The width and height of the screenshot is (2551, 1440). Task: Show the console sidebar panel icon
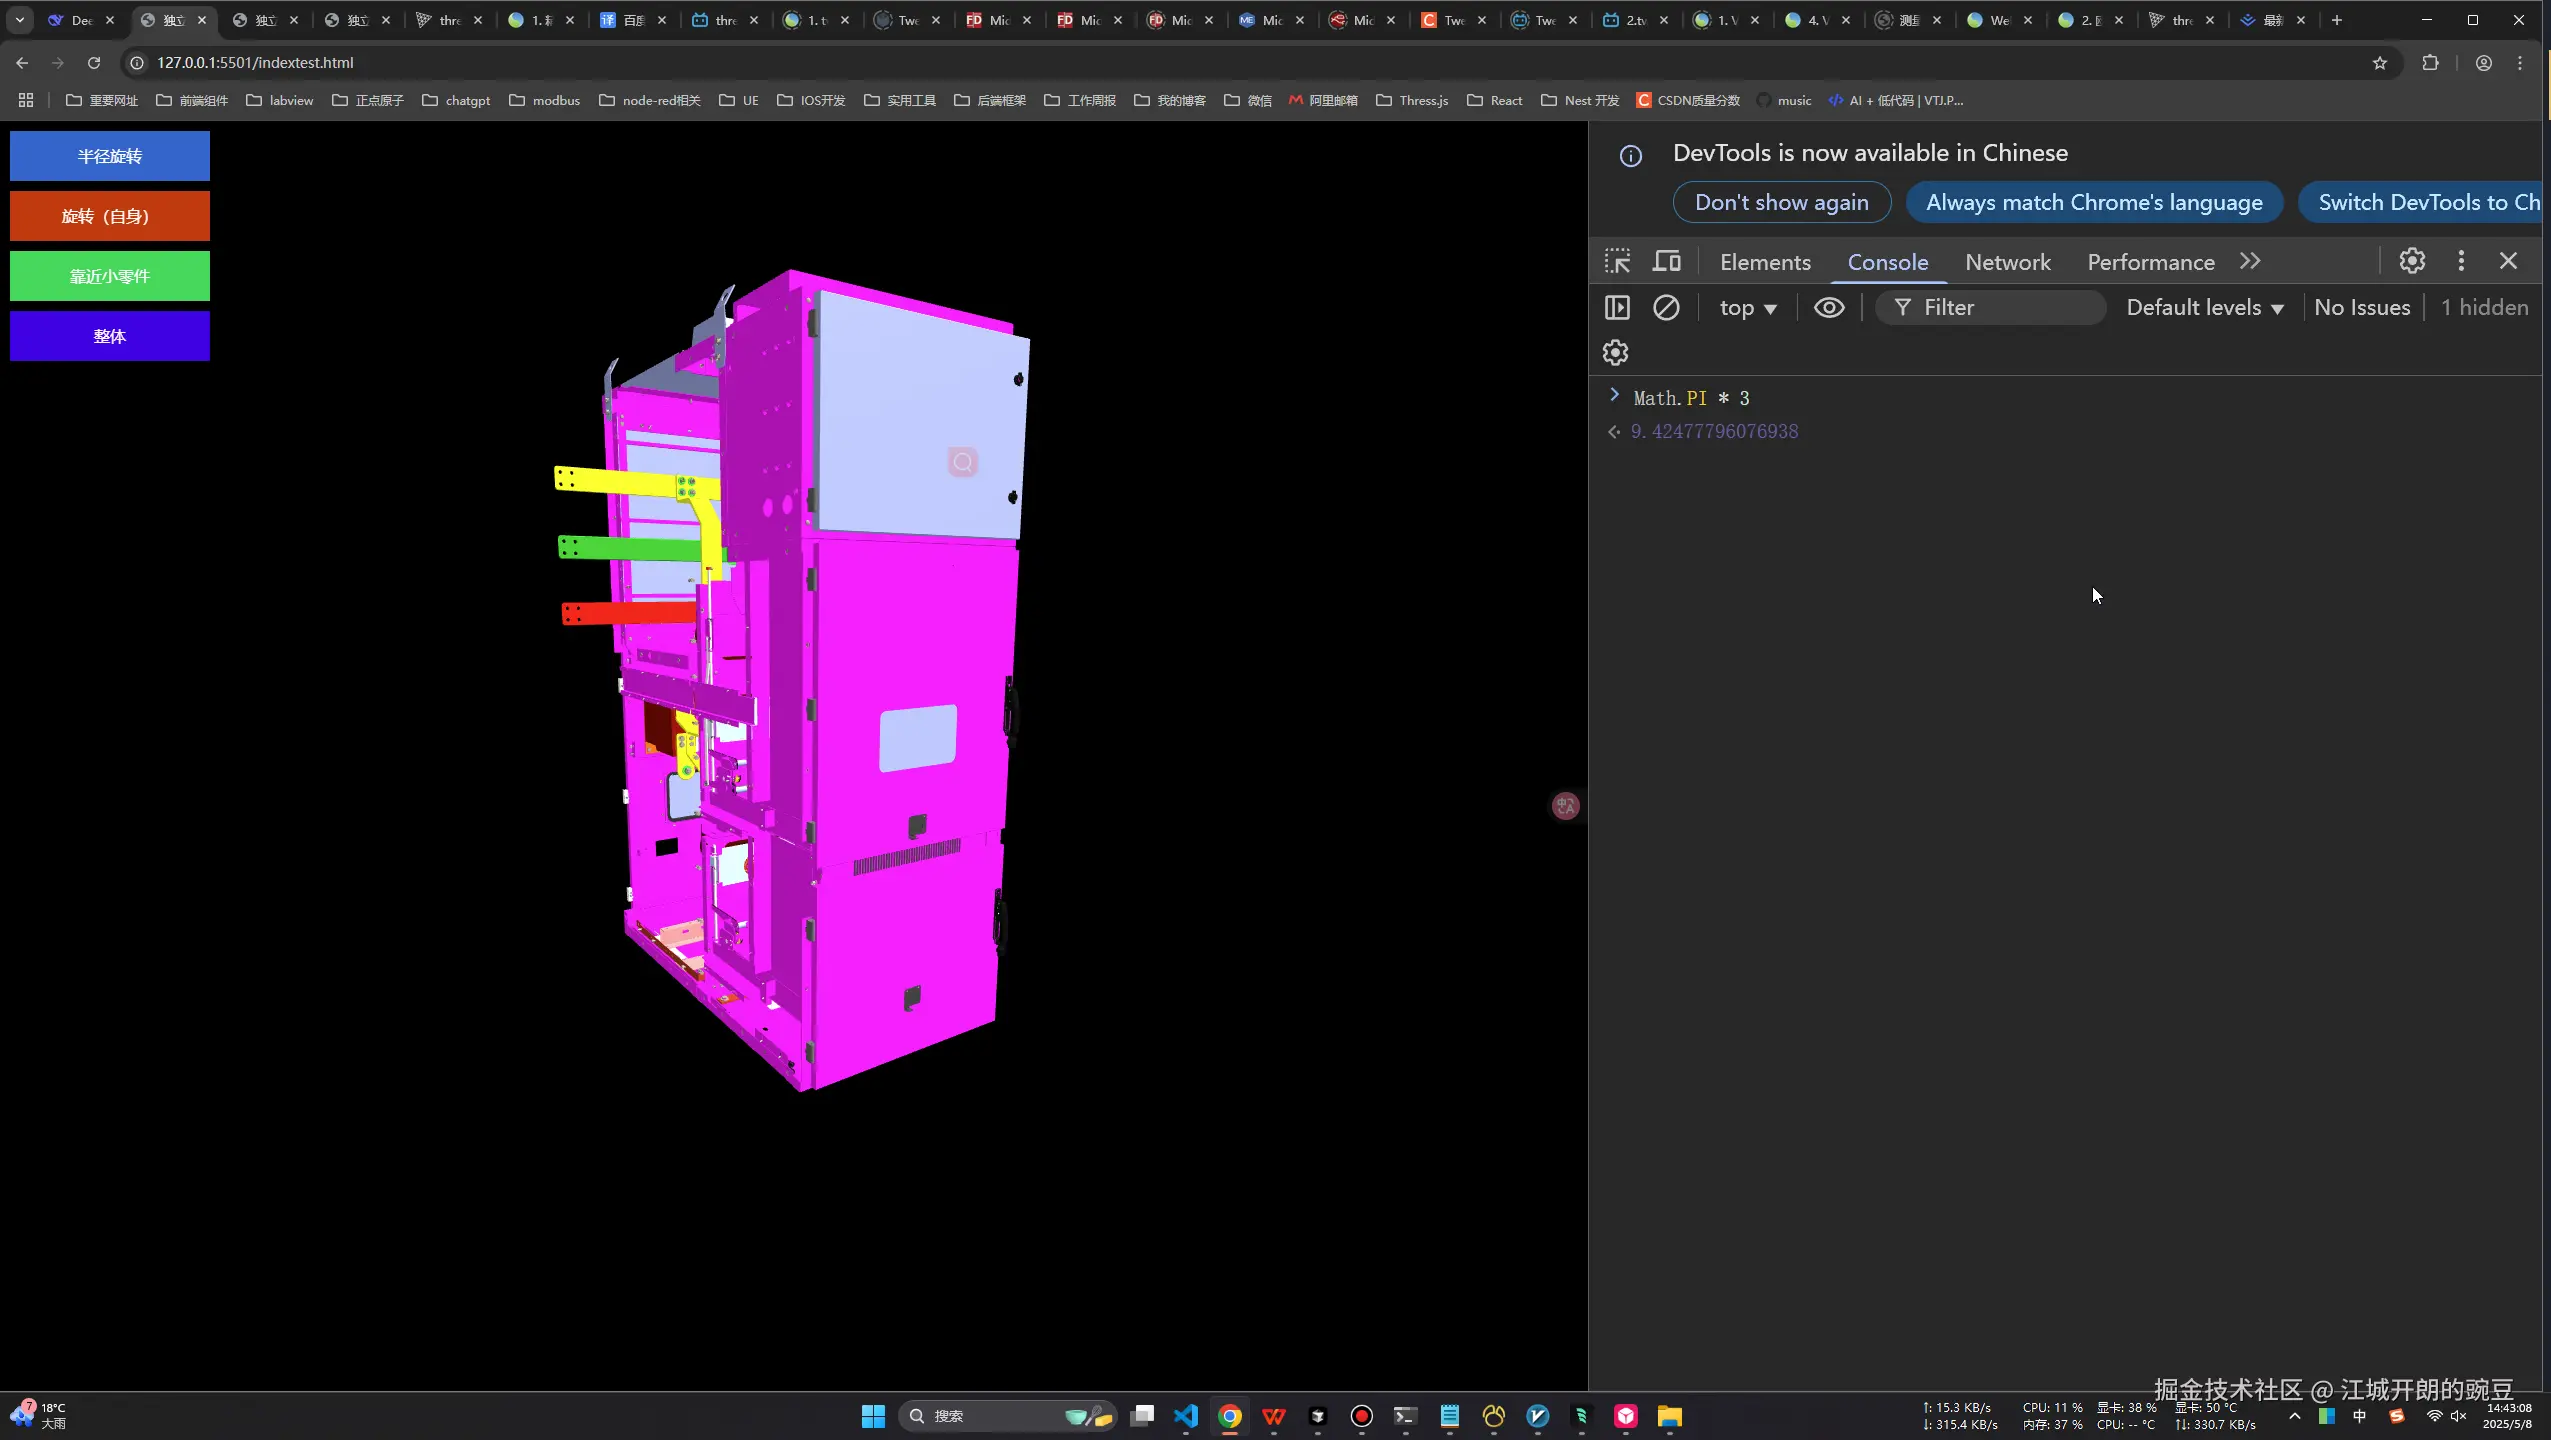click(1617, 307)
